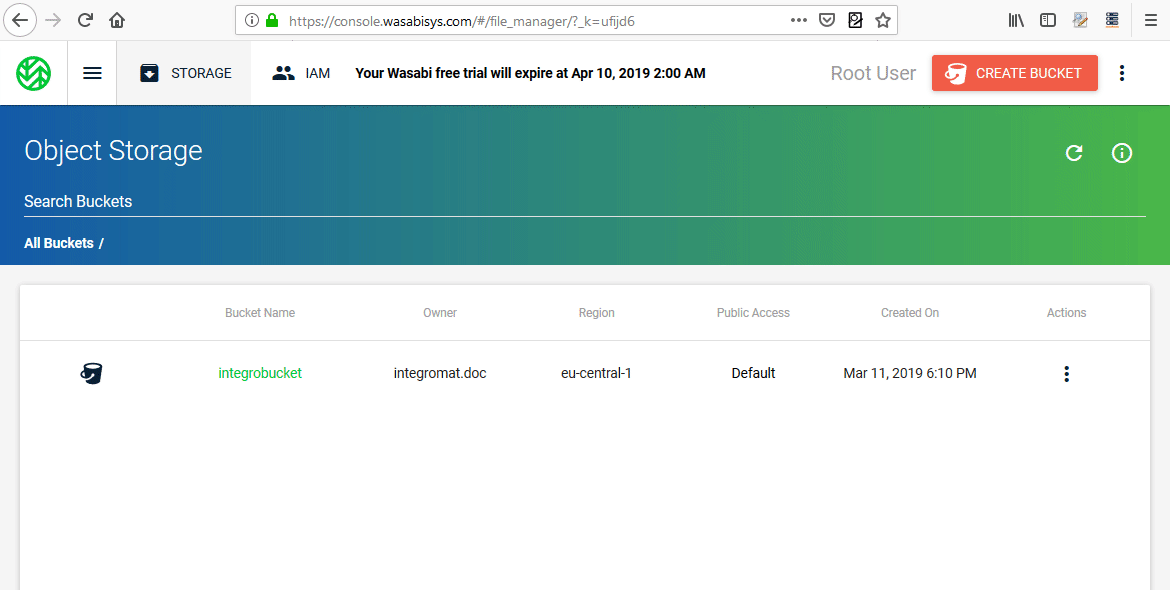Open the IAM tab
This screenshot has width=1170, height=590.
click(301, 73)
